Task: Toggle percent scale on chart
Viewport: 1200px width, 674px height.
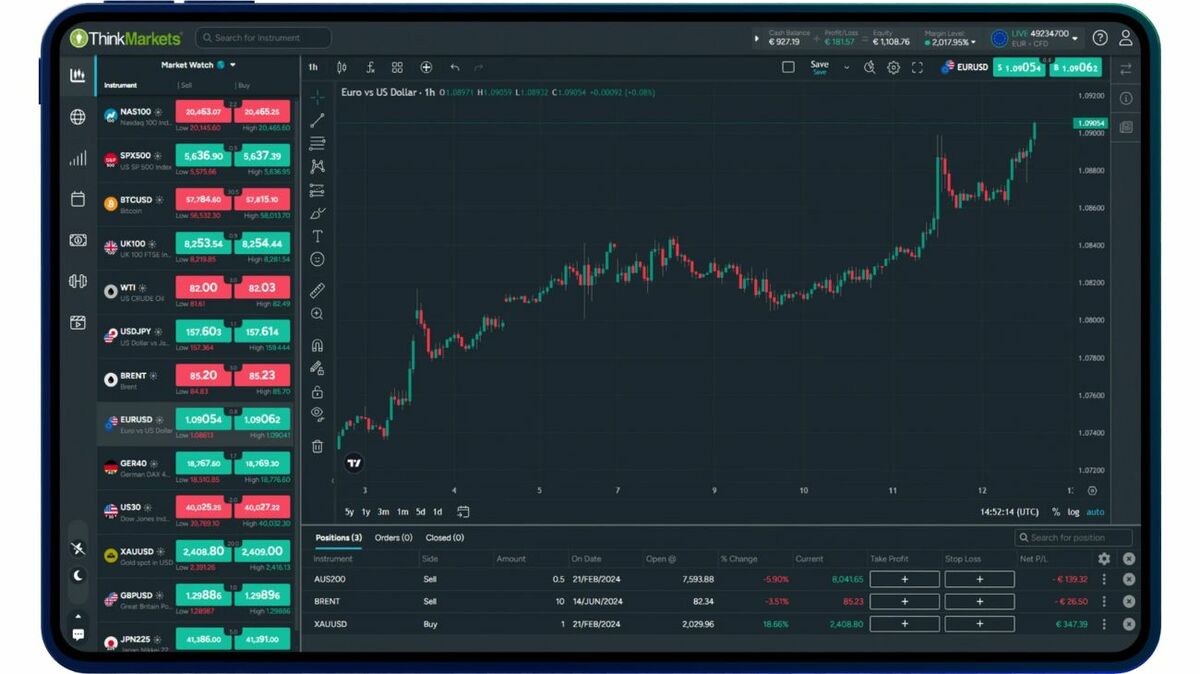Action: point(1055,512)
